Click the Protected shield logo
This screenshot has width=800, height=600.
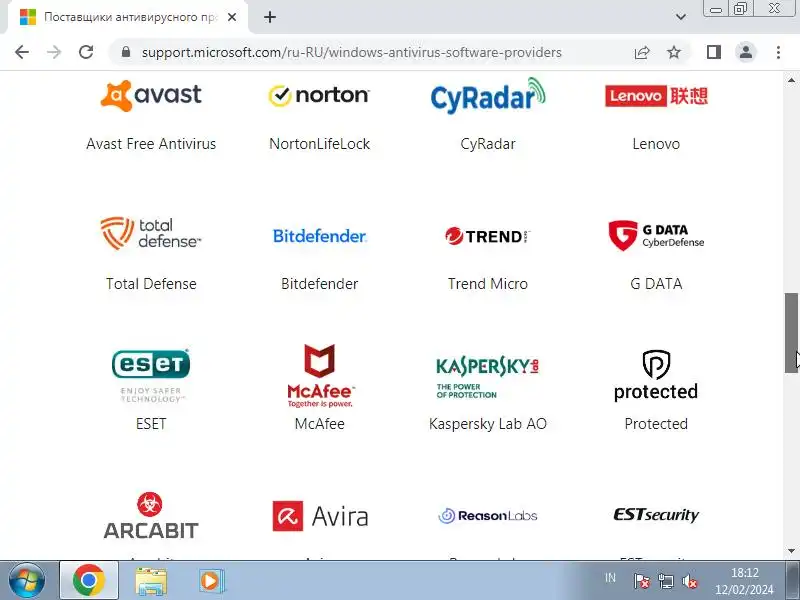pos(656,376)
